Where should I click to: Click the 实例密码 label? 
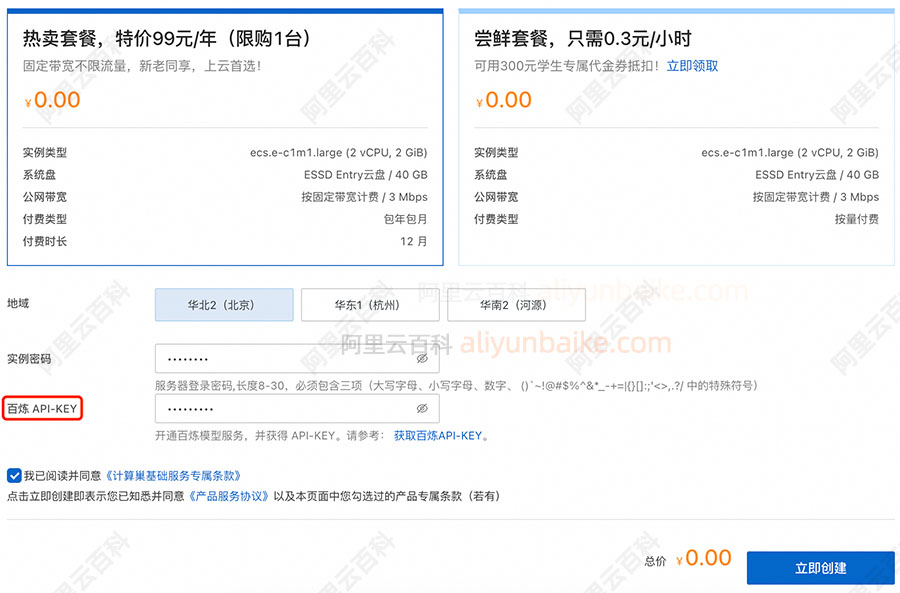(x=29, y=359)
